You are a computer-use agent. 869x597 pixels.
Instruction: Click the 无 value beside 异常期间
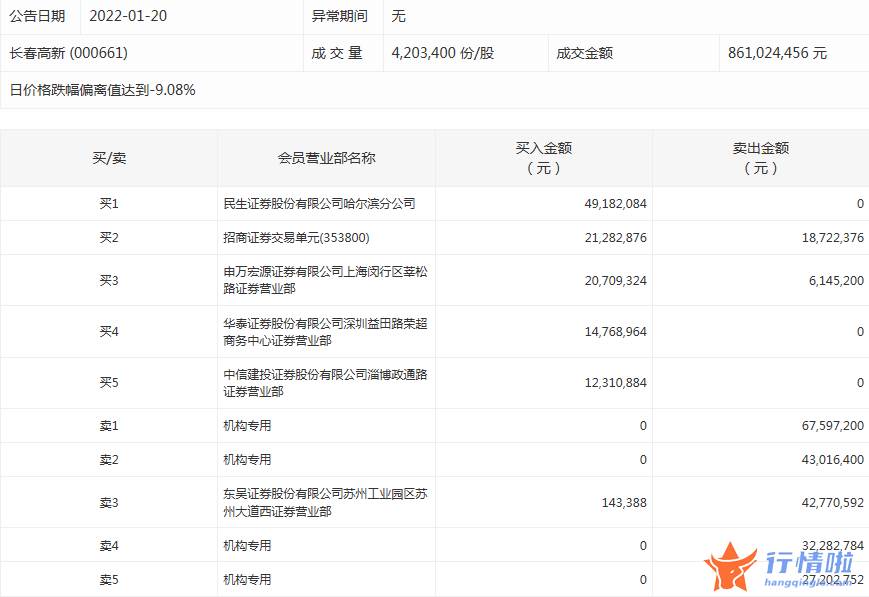coord(398,16)
